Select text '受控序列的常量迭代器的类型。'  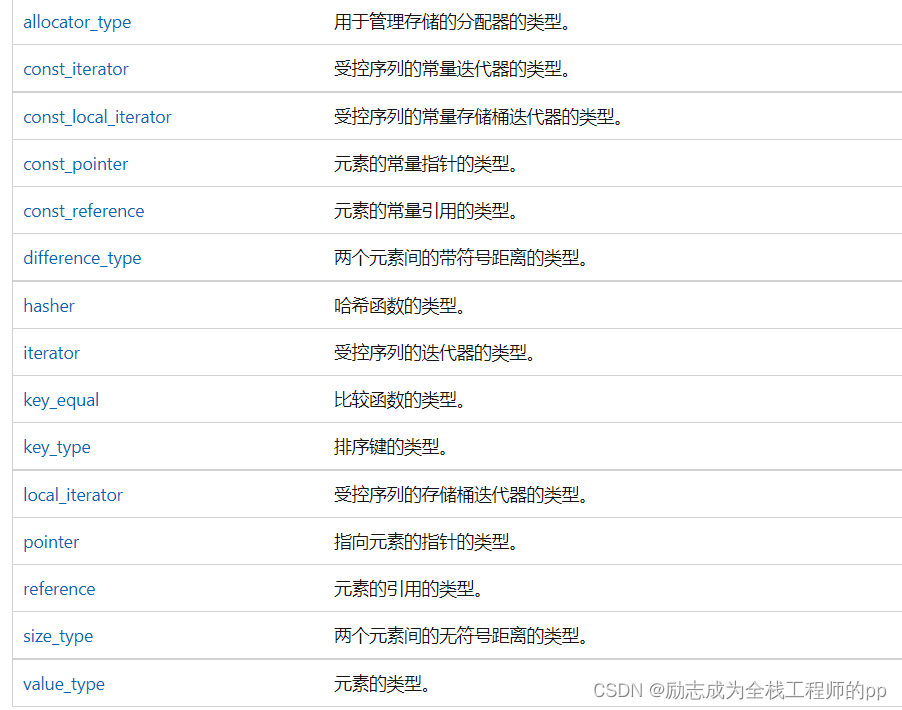coord(452,69)
